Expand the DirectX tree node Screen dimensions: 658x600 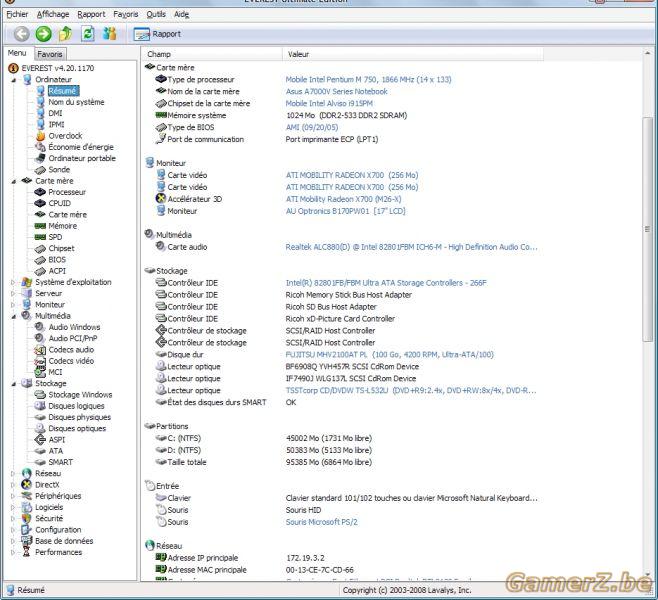13,485
